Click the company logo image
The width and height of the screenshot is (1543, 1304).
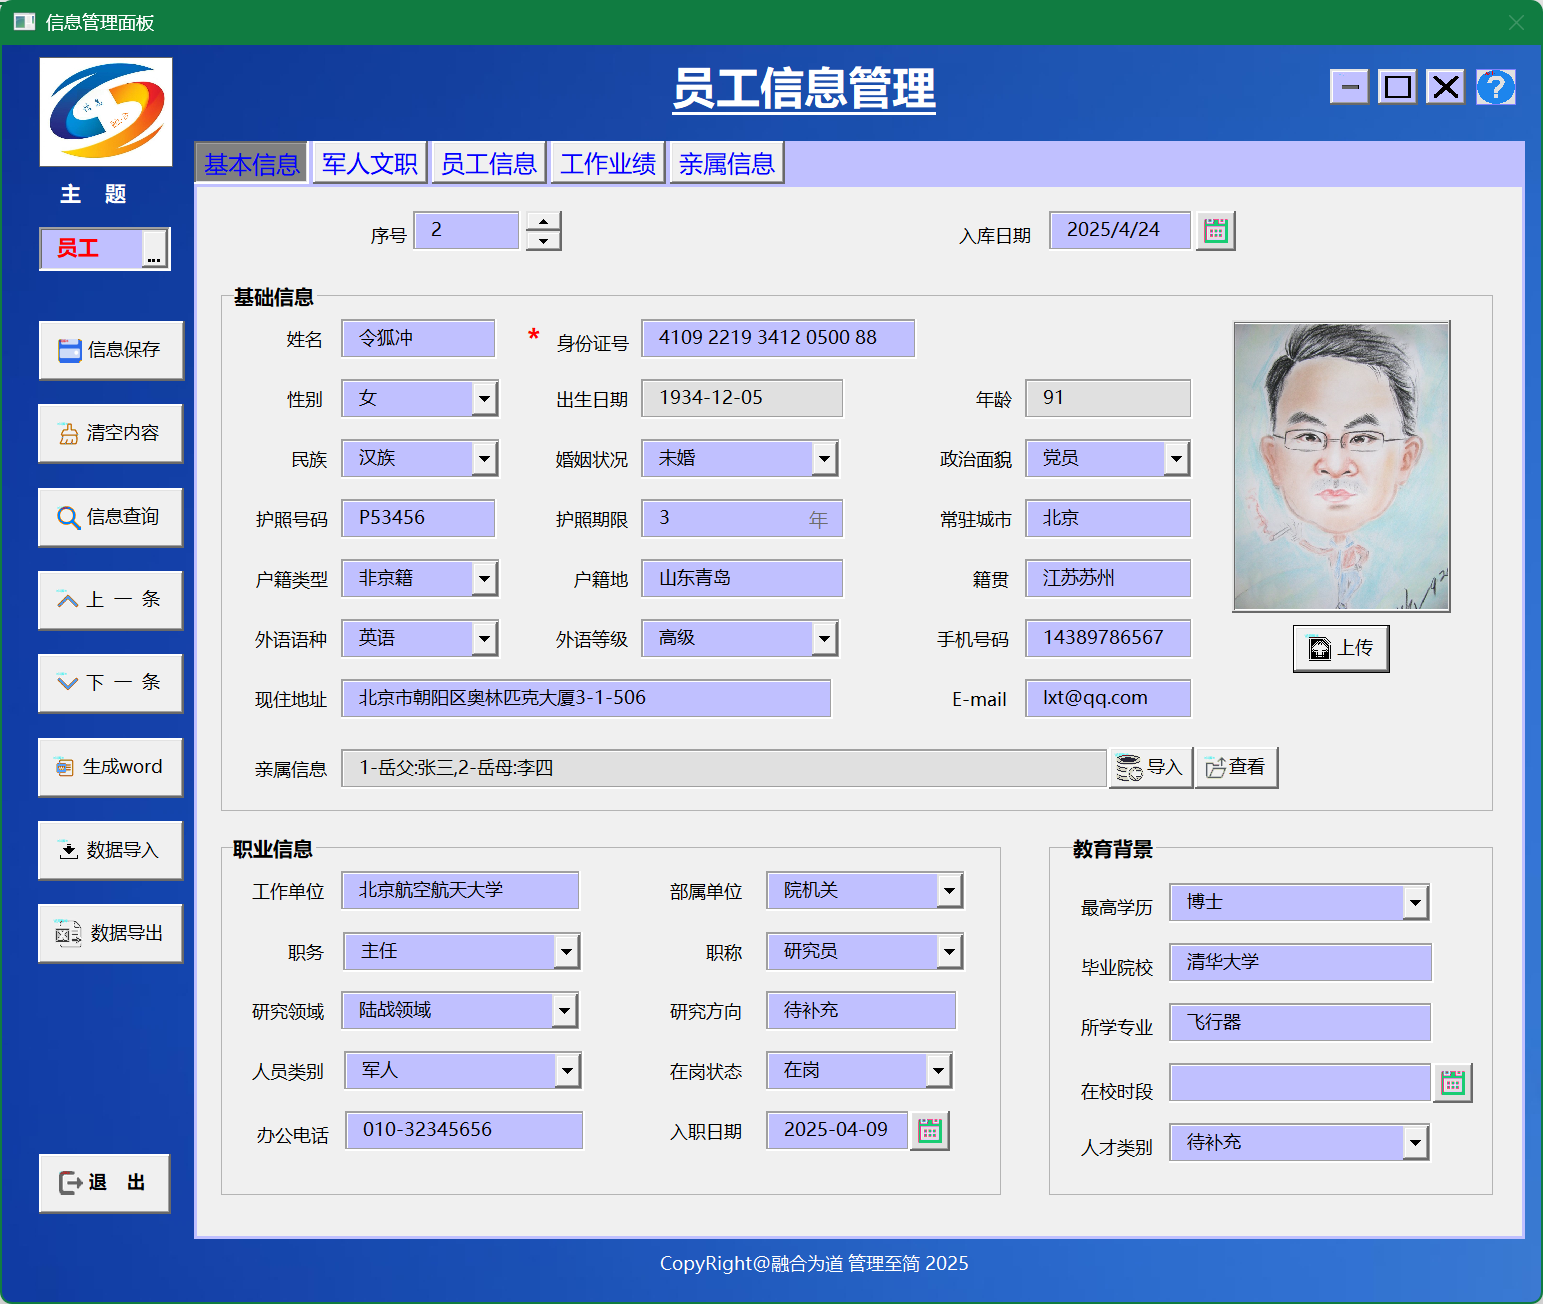coord(106,112)
